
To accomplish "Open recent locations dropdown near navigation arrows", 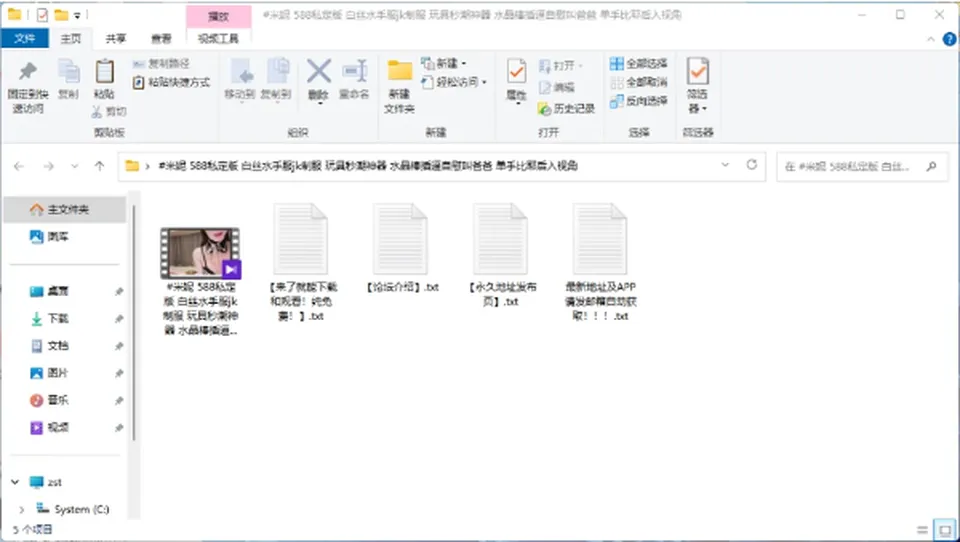I will (75, 166).
